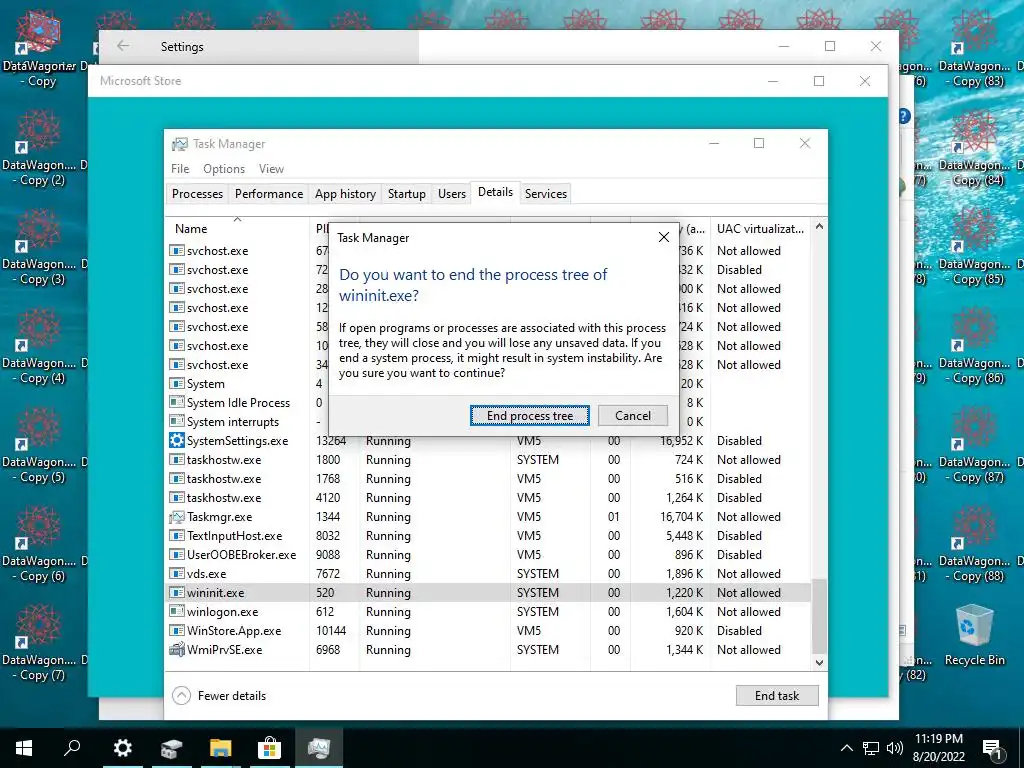The height and width of the screenshot is (768, 1024).
Task: Confirm End process tree in the dialog
Action: 530,415
